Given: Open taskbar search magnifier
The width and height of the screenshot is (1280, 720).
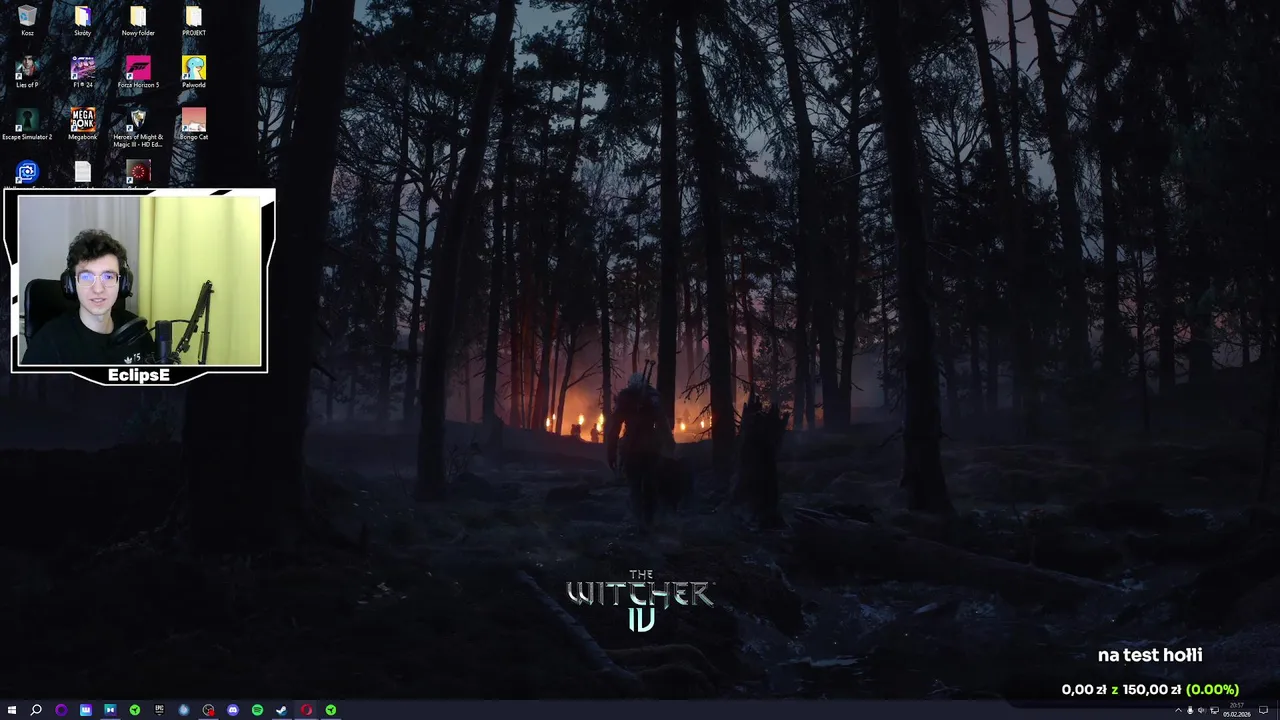Looking at the screenshot, I should click(36, 710).
